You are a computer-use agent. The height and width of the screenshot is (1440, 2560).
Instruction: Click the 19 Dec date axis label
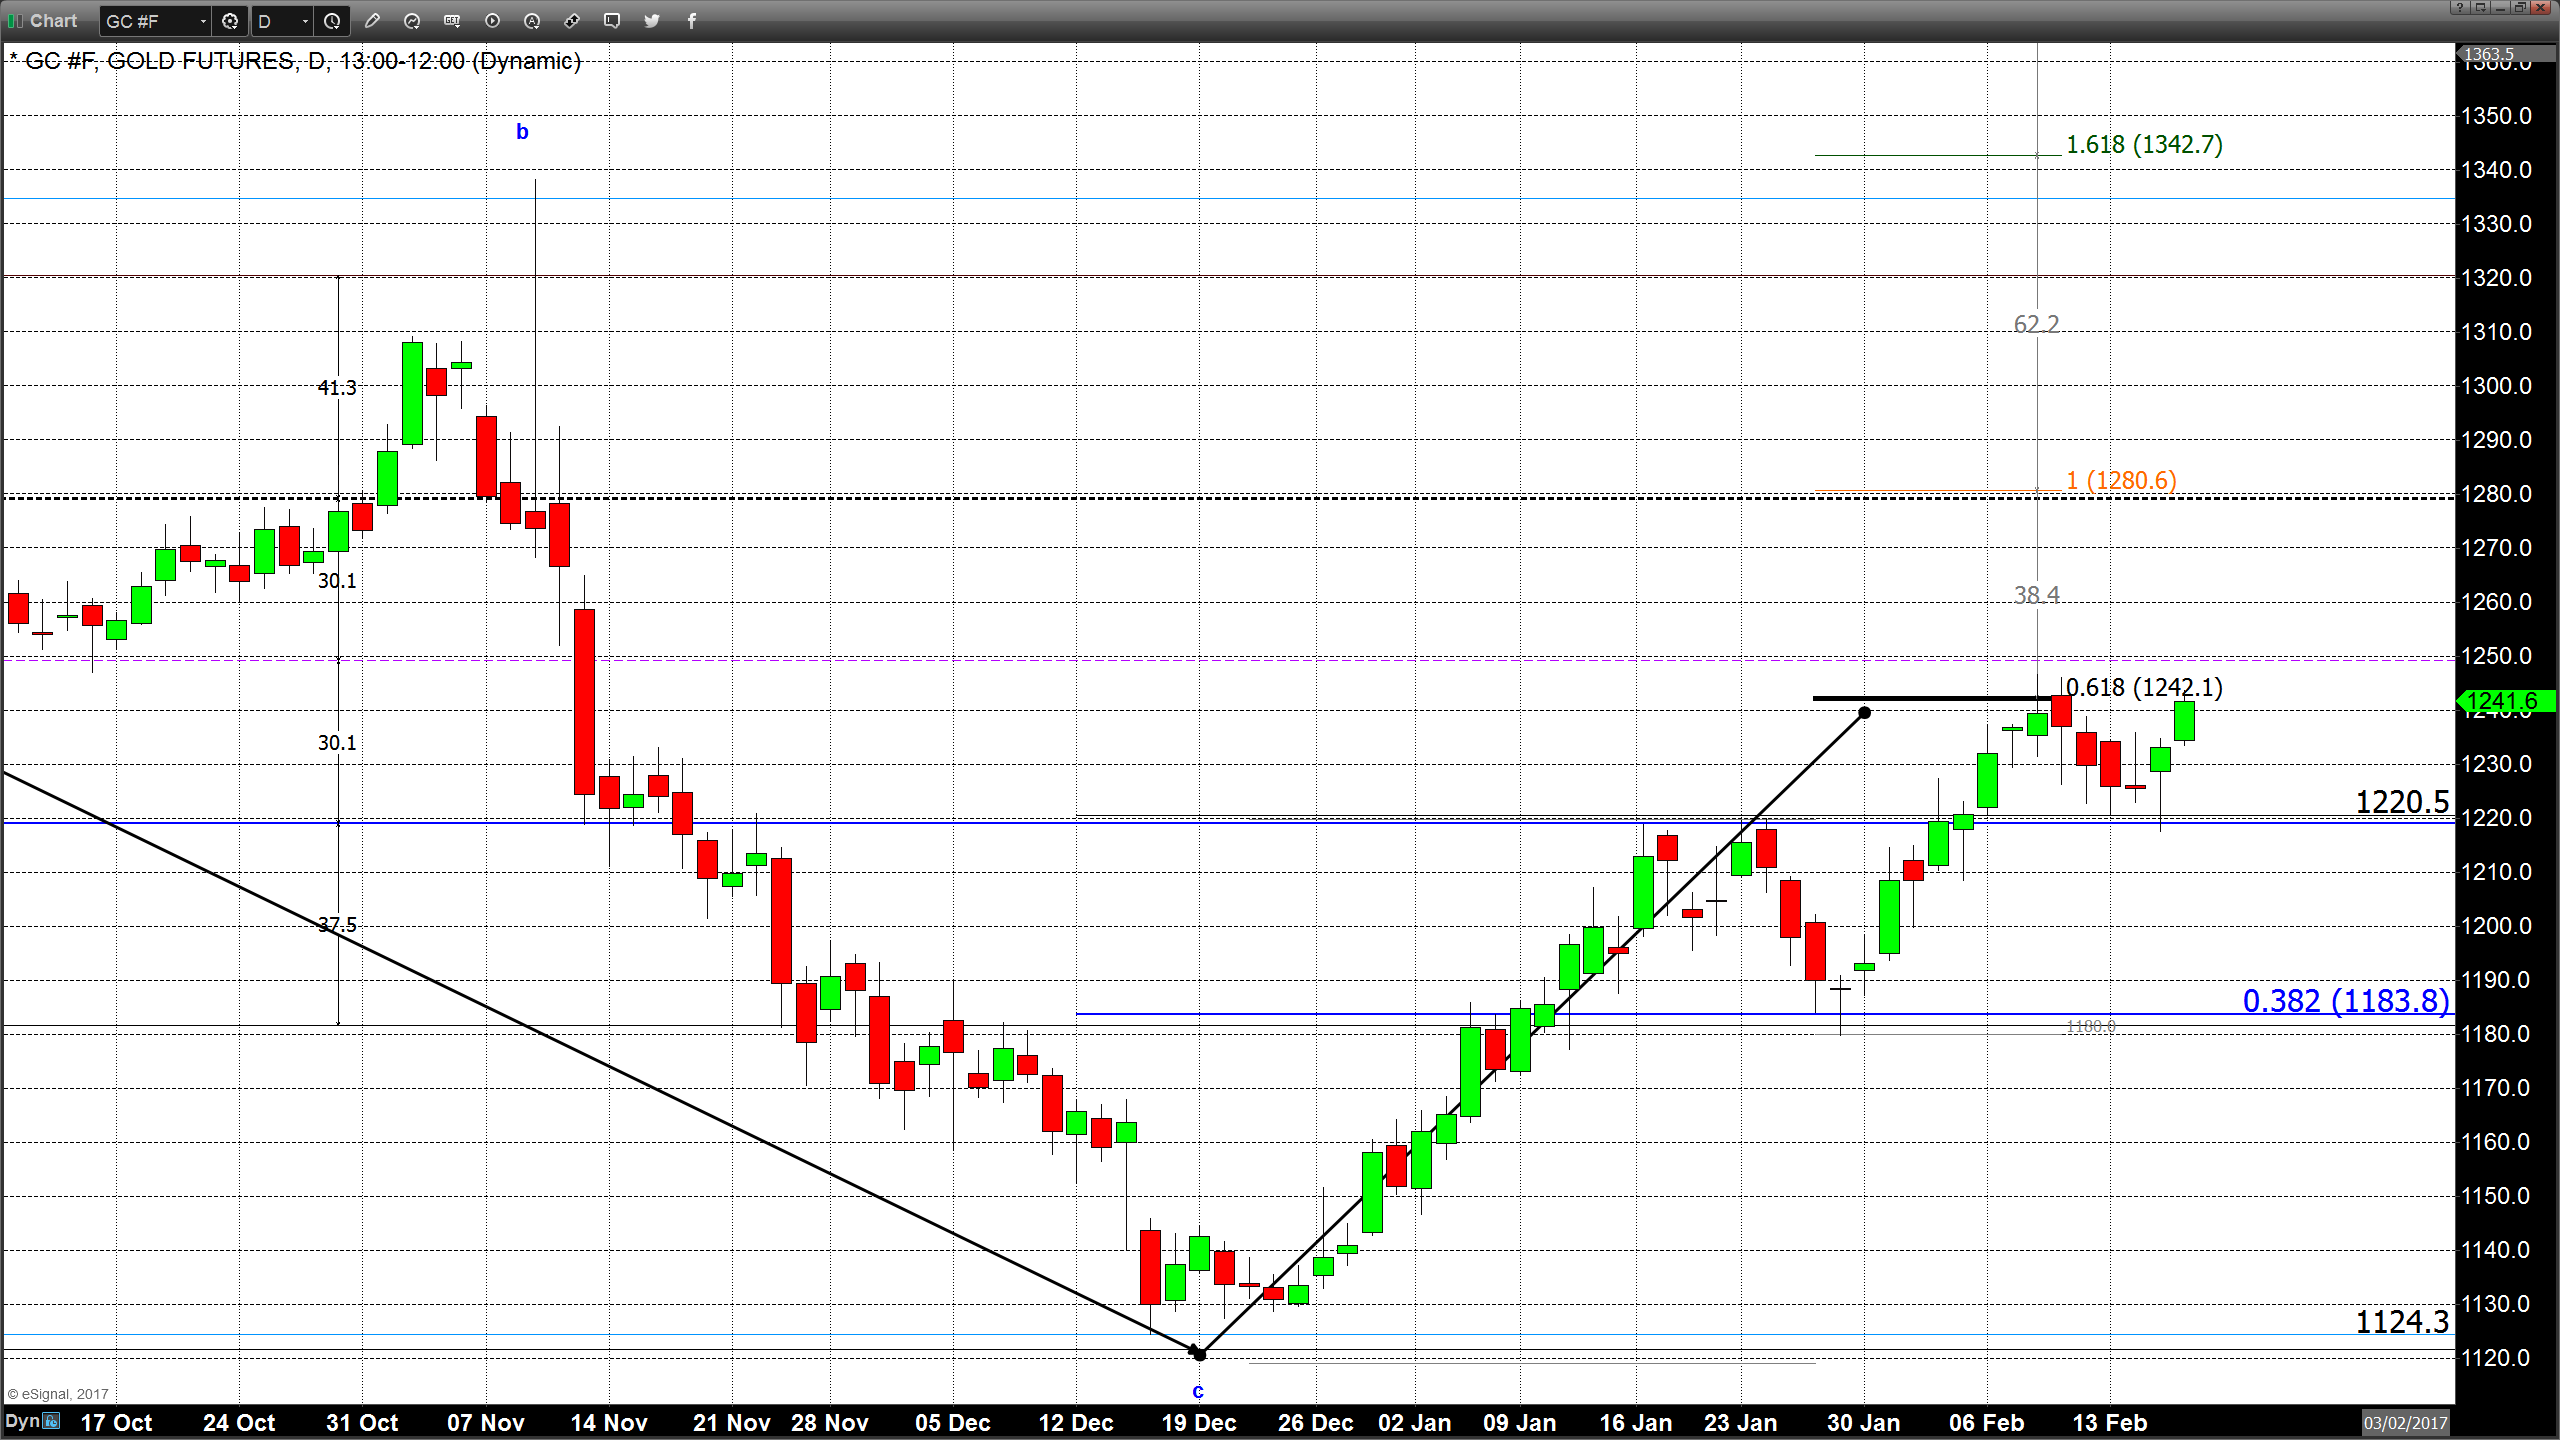click(x=1199, y=1423)
